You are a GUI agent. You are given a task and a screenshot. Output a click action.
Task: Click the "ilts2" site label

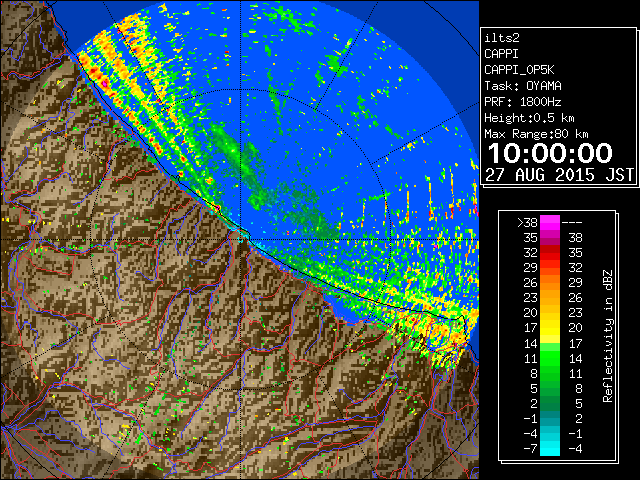pyautogui.click(x=502, y=38)
